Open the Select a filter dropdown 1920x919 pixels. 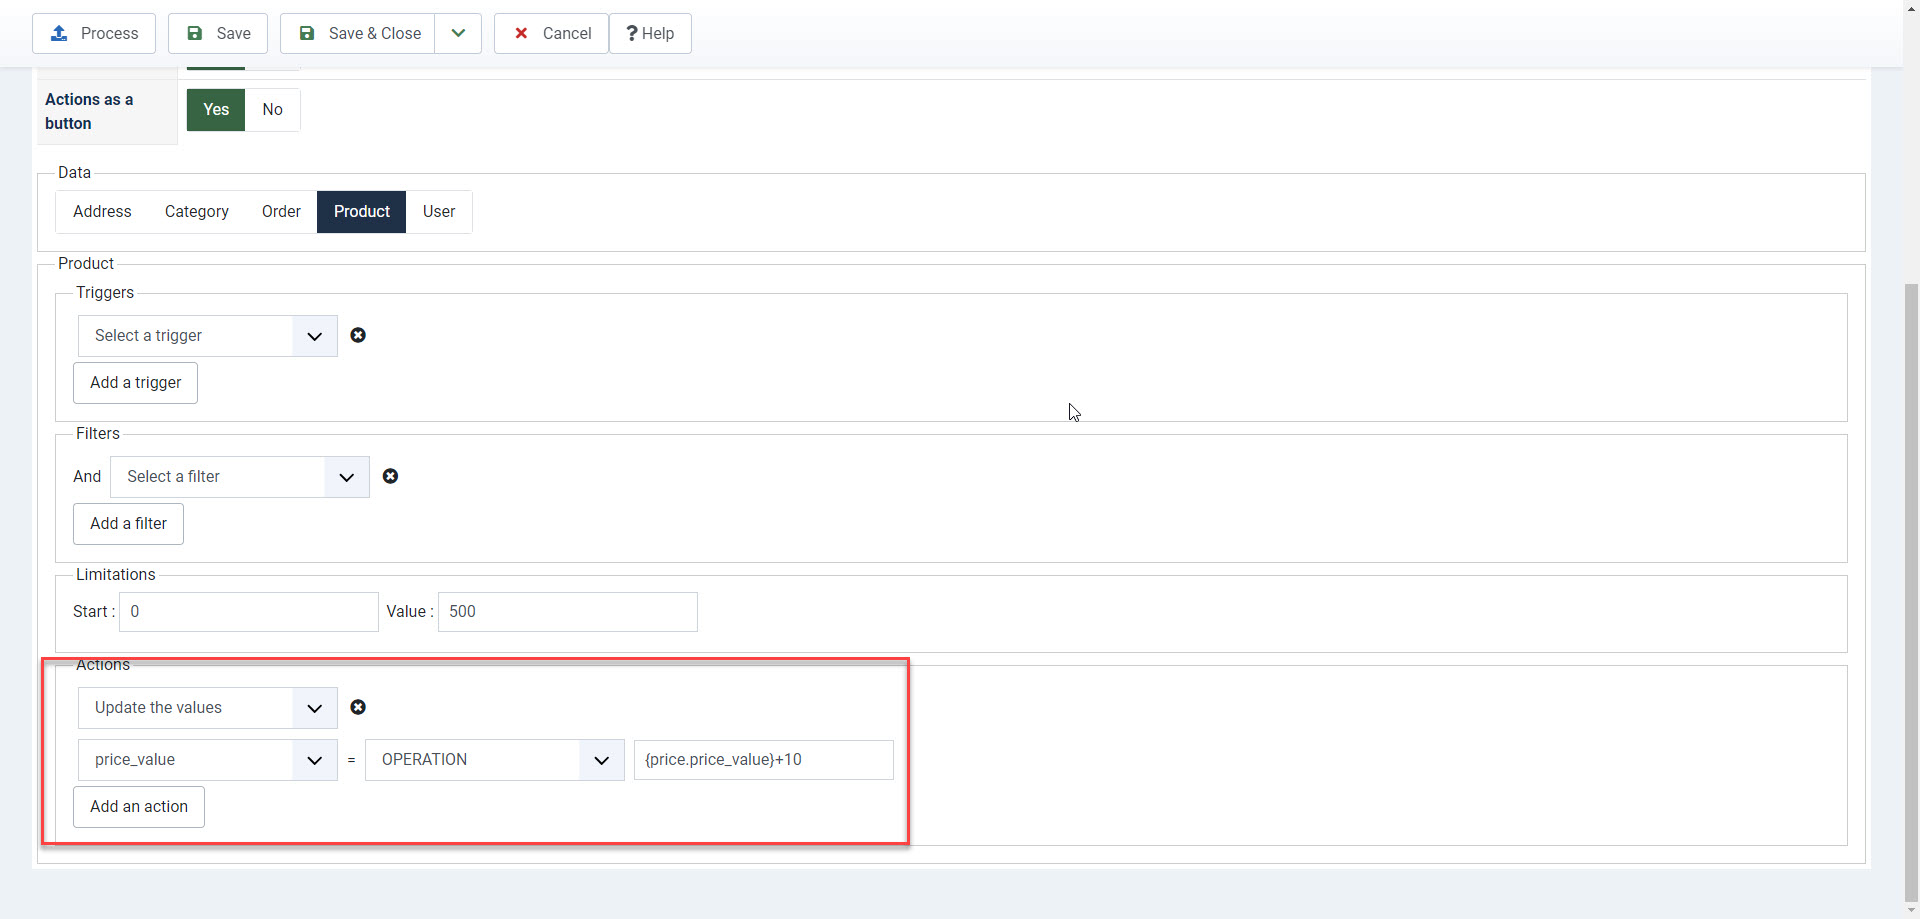[240, 477]
